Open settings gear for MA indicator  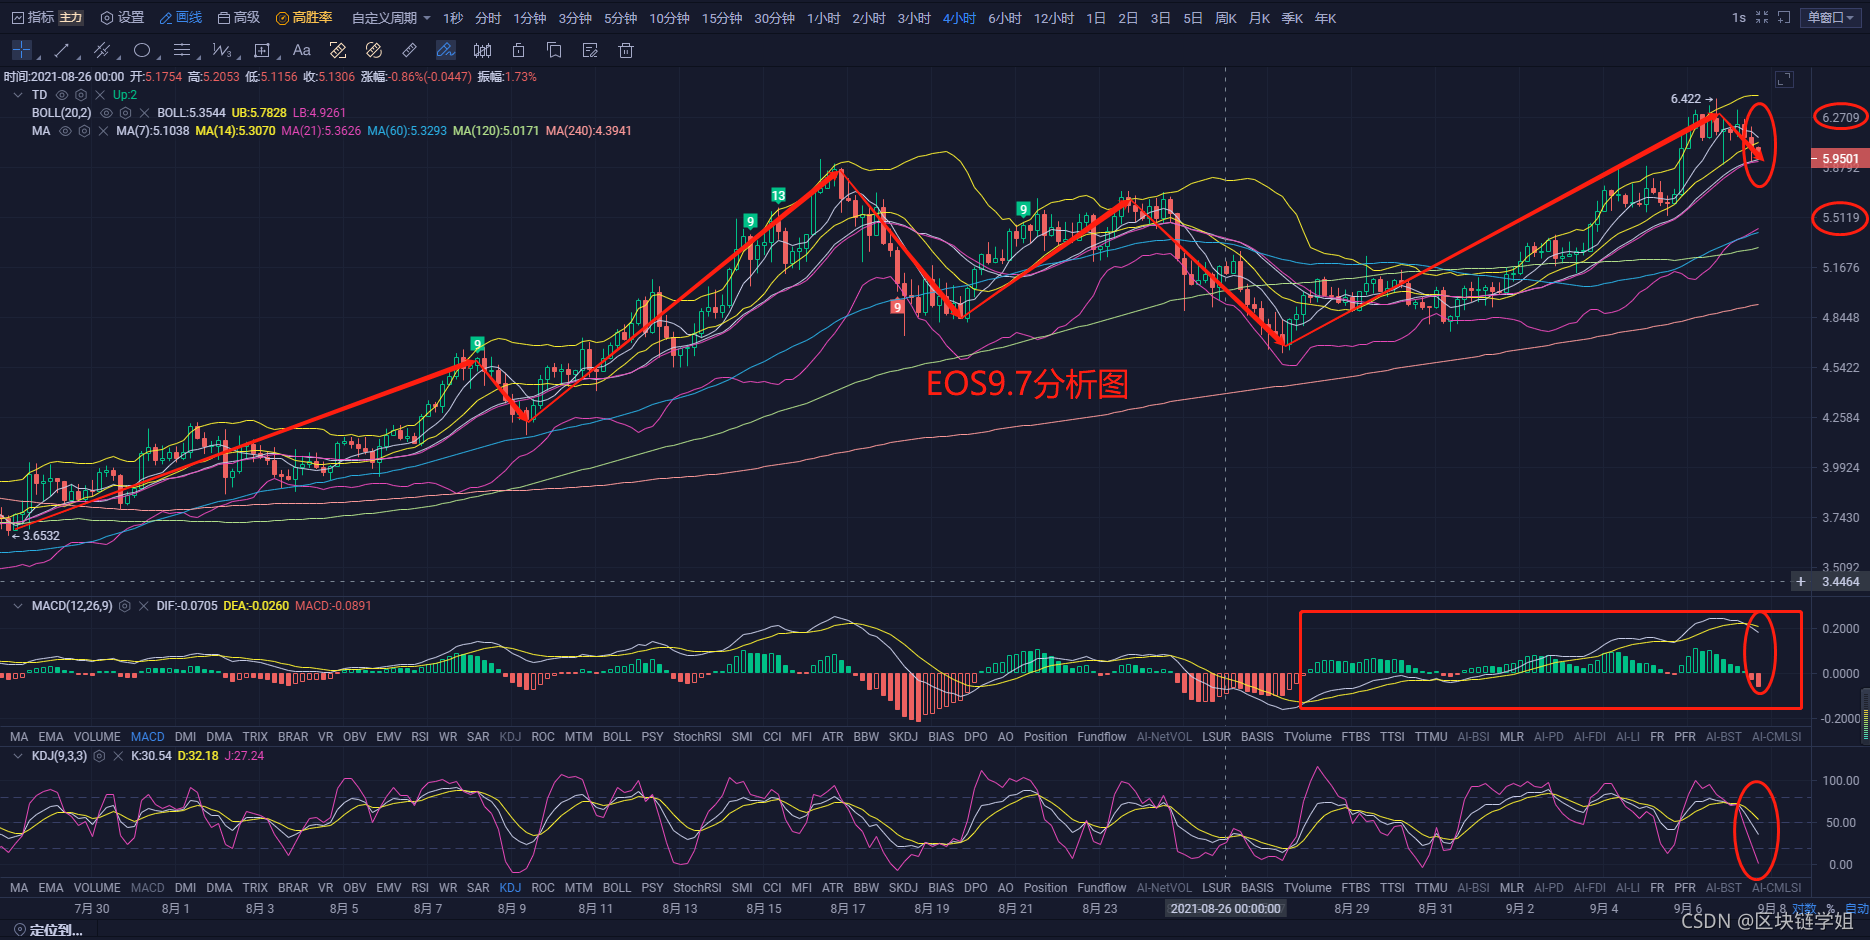84,131
